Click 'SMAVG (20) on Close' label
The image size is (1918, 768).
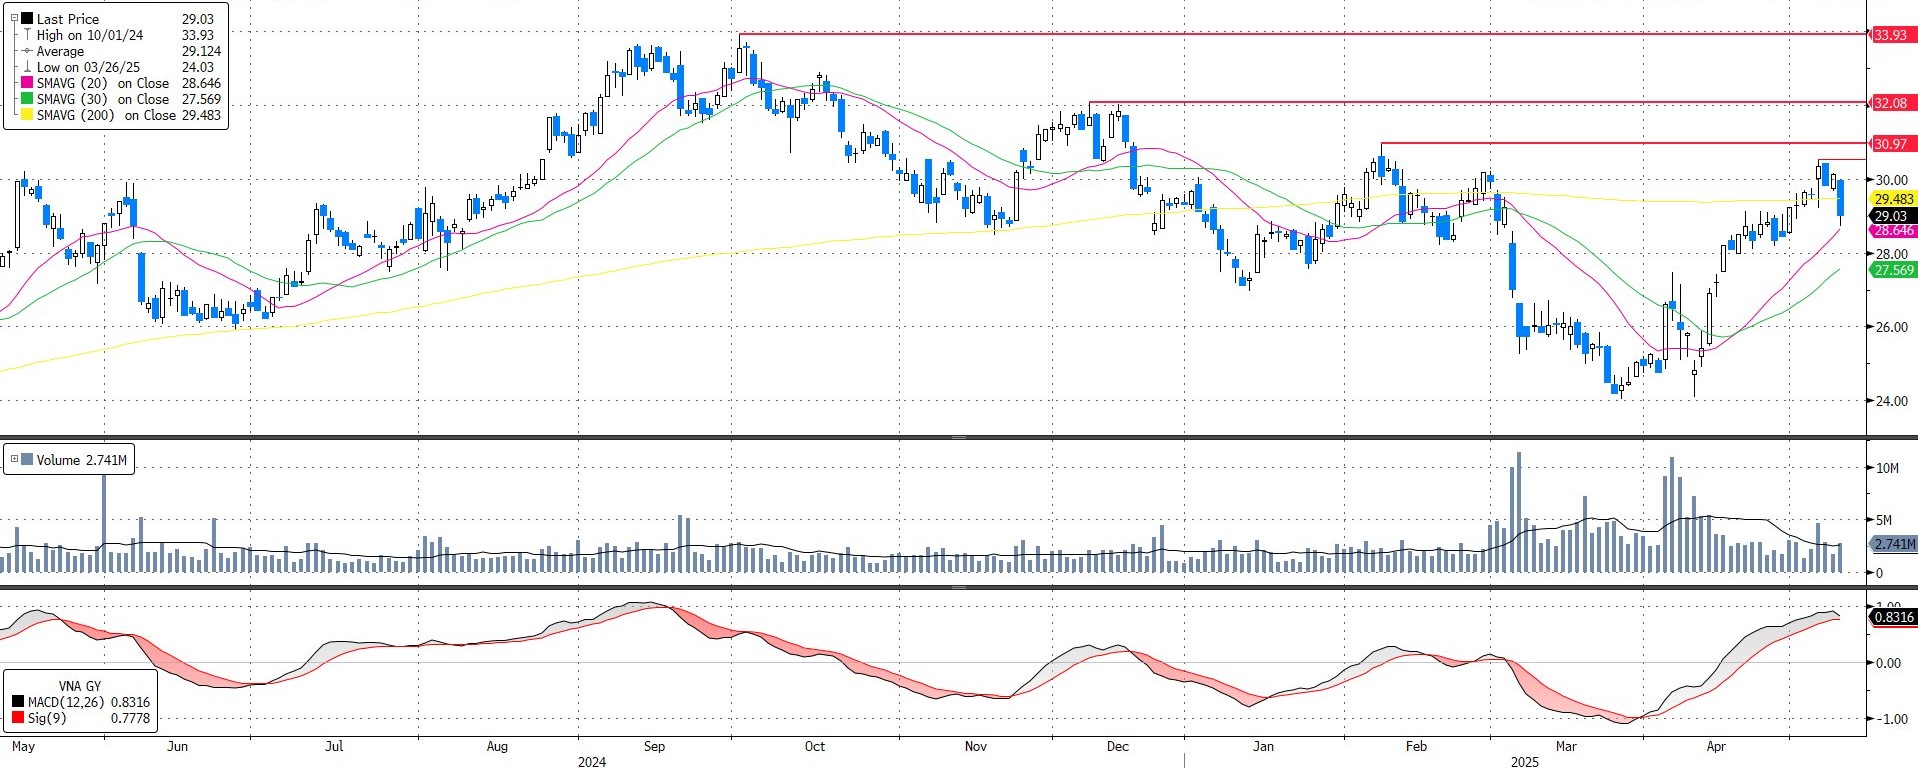(x=103, y=83)
